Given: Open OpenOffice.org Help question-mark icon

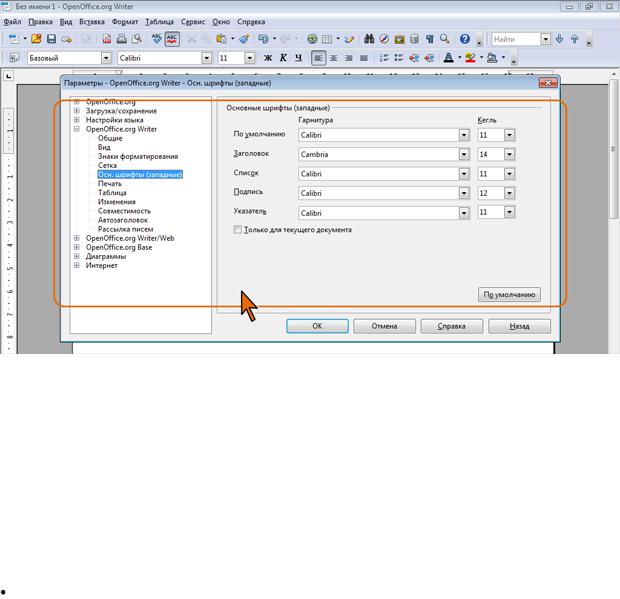Looking at the screenshot, I should 465,39.
